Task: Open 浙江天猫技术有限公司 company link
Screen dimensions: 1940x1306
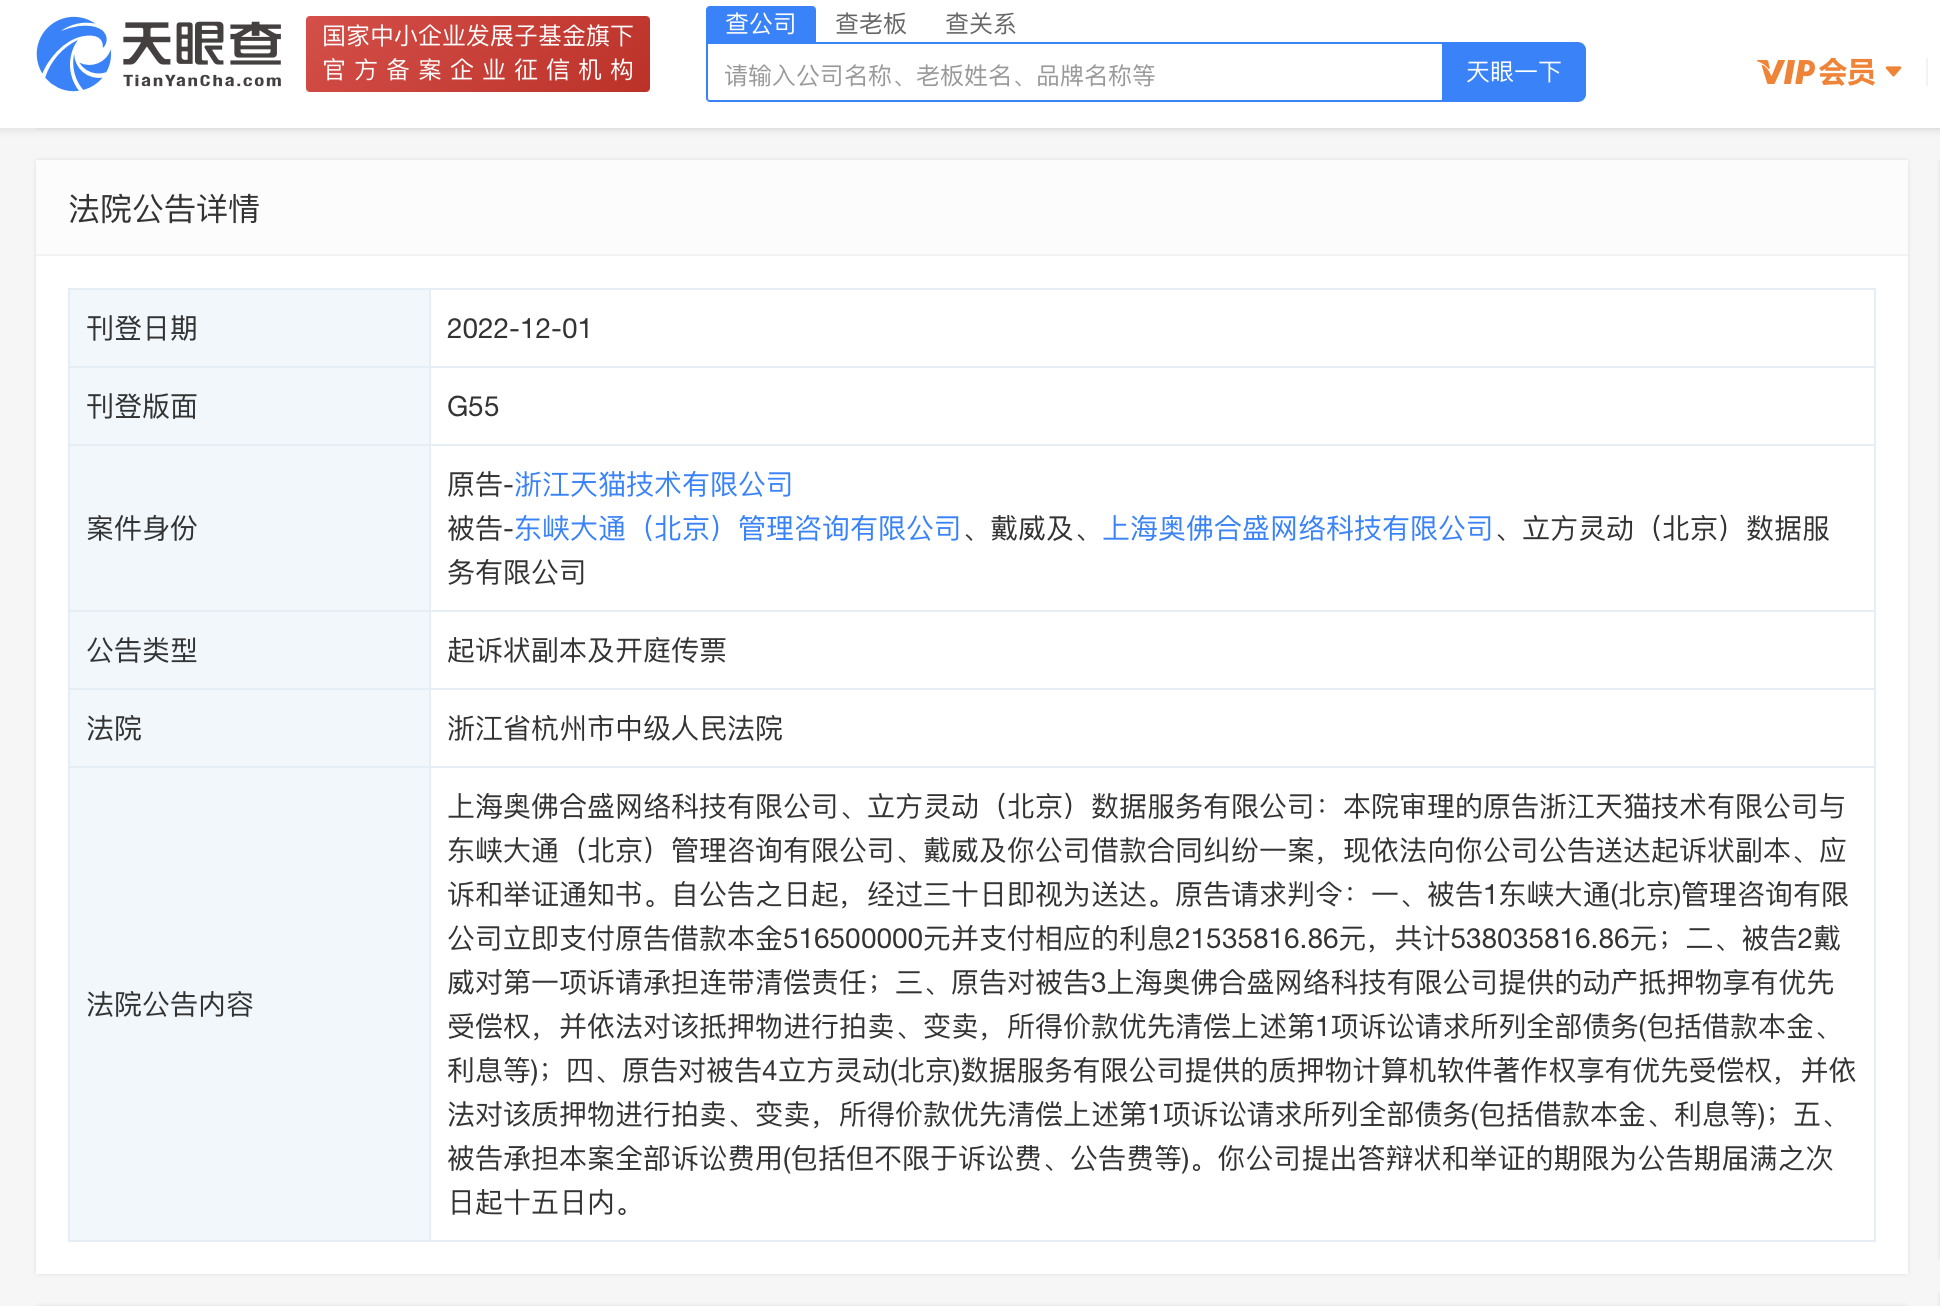Action: coord(651,485)
